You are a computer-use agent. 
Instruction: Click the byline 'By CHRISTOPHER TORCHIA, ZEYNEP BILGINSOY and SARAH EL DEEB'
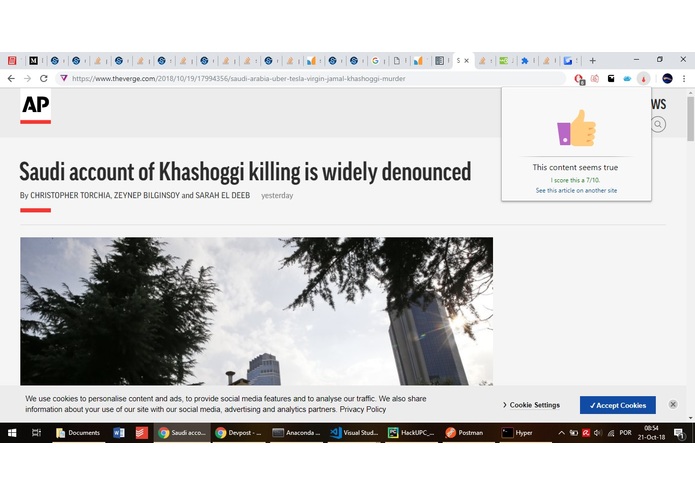pyautogui.click(x=135, y=195)
